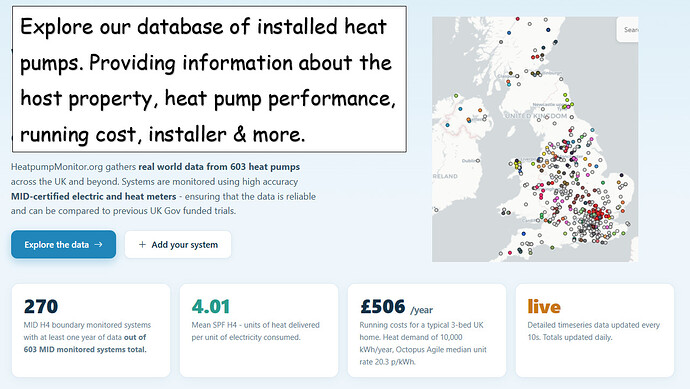Click the arrow icon in Explore the data

99,244
